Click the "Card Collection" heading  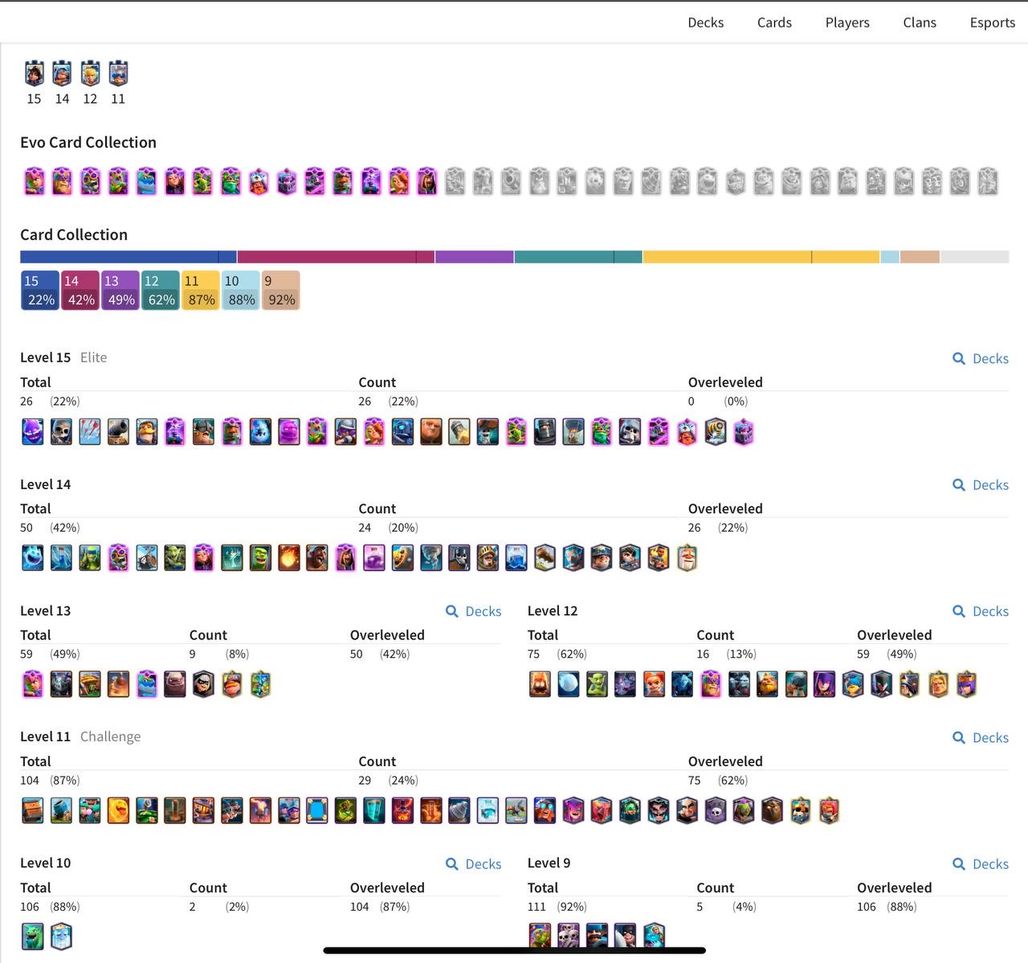pos(74,235)
